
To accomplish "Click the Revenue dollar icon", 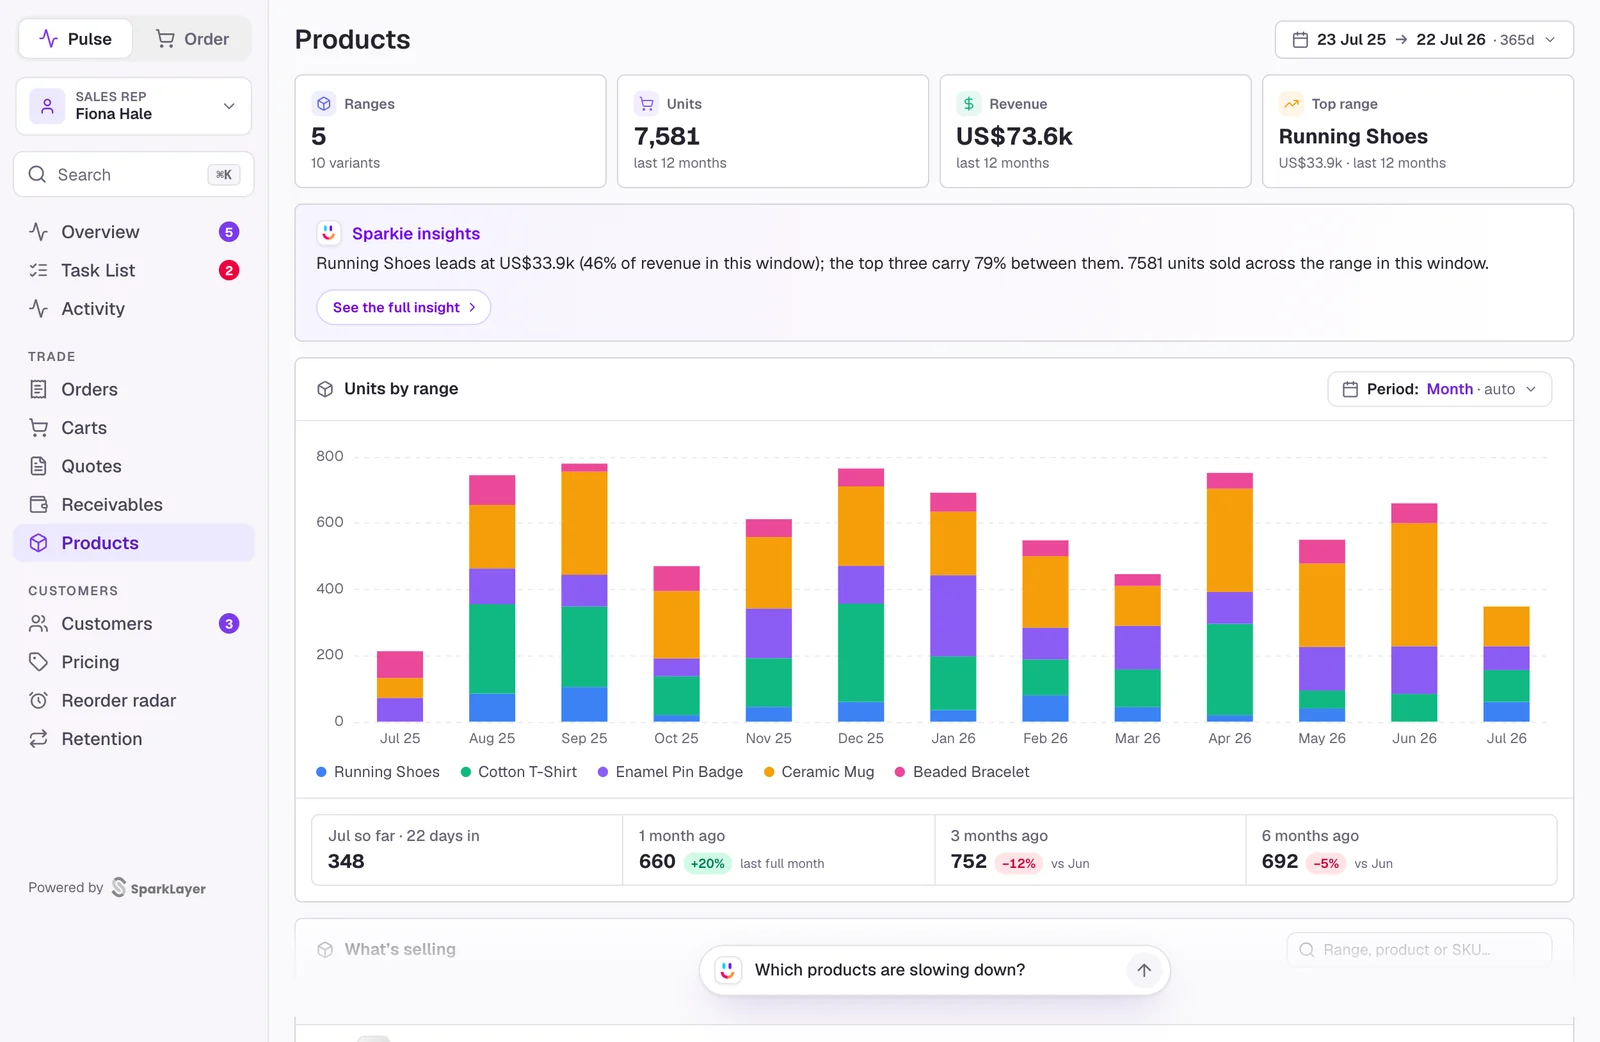I will (968, 104).
